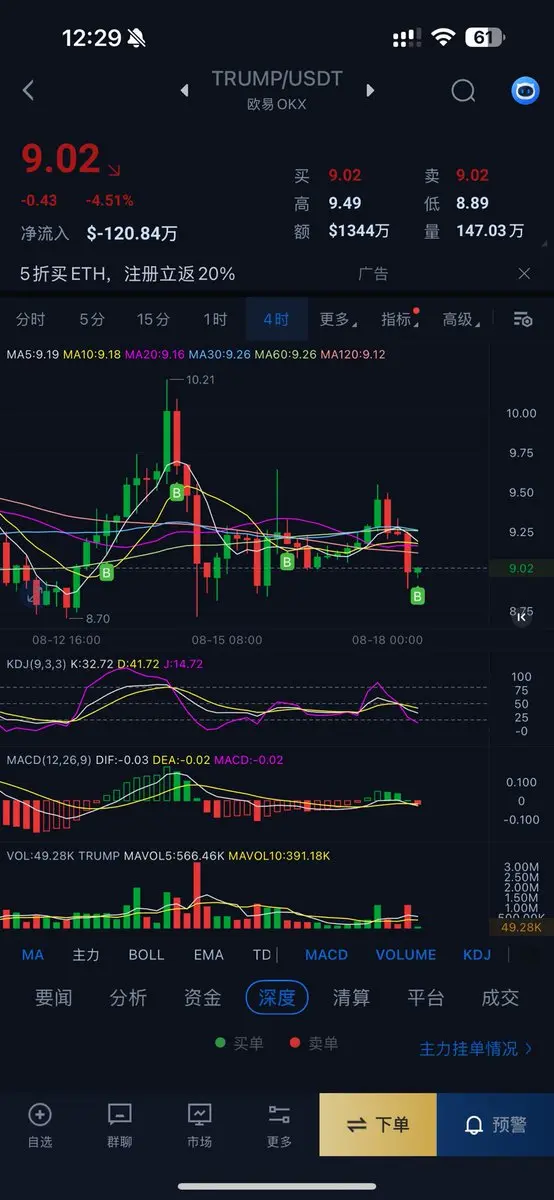Open 清算 liquidation tab

click(351, 997)
